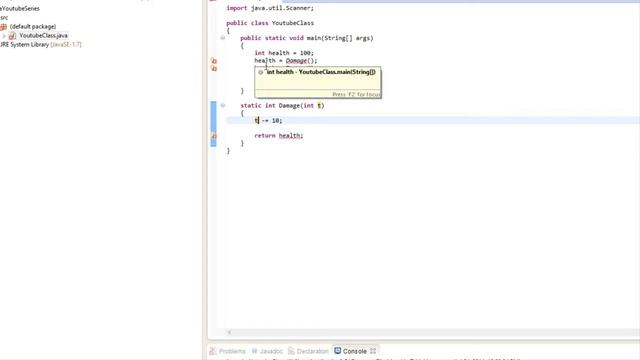Click the underlined 'health' in return statement
640x360 pixels.
tap(289, 136)
